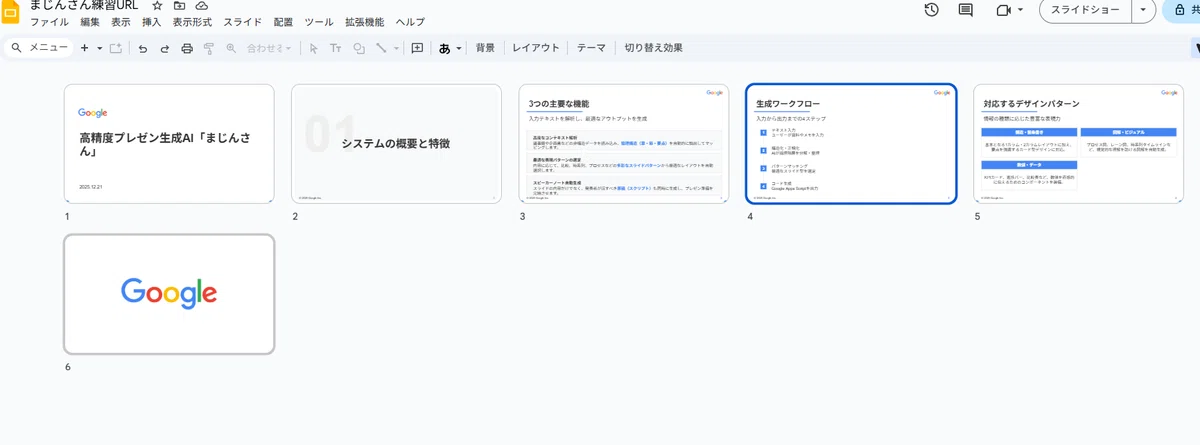Viewport: 1200px width, 445px height.
Task: Click the share lock button
Action: (x=1180, y=10)
